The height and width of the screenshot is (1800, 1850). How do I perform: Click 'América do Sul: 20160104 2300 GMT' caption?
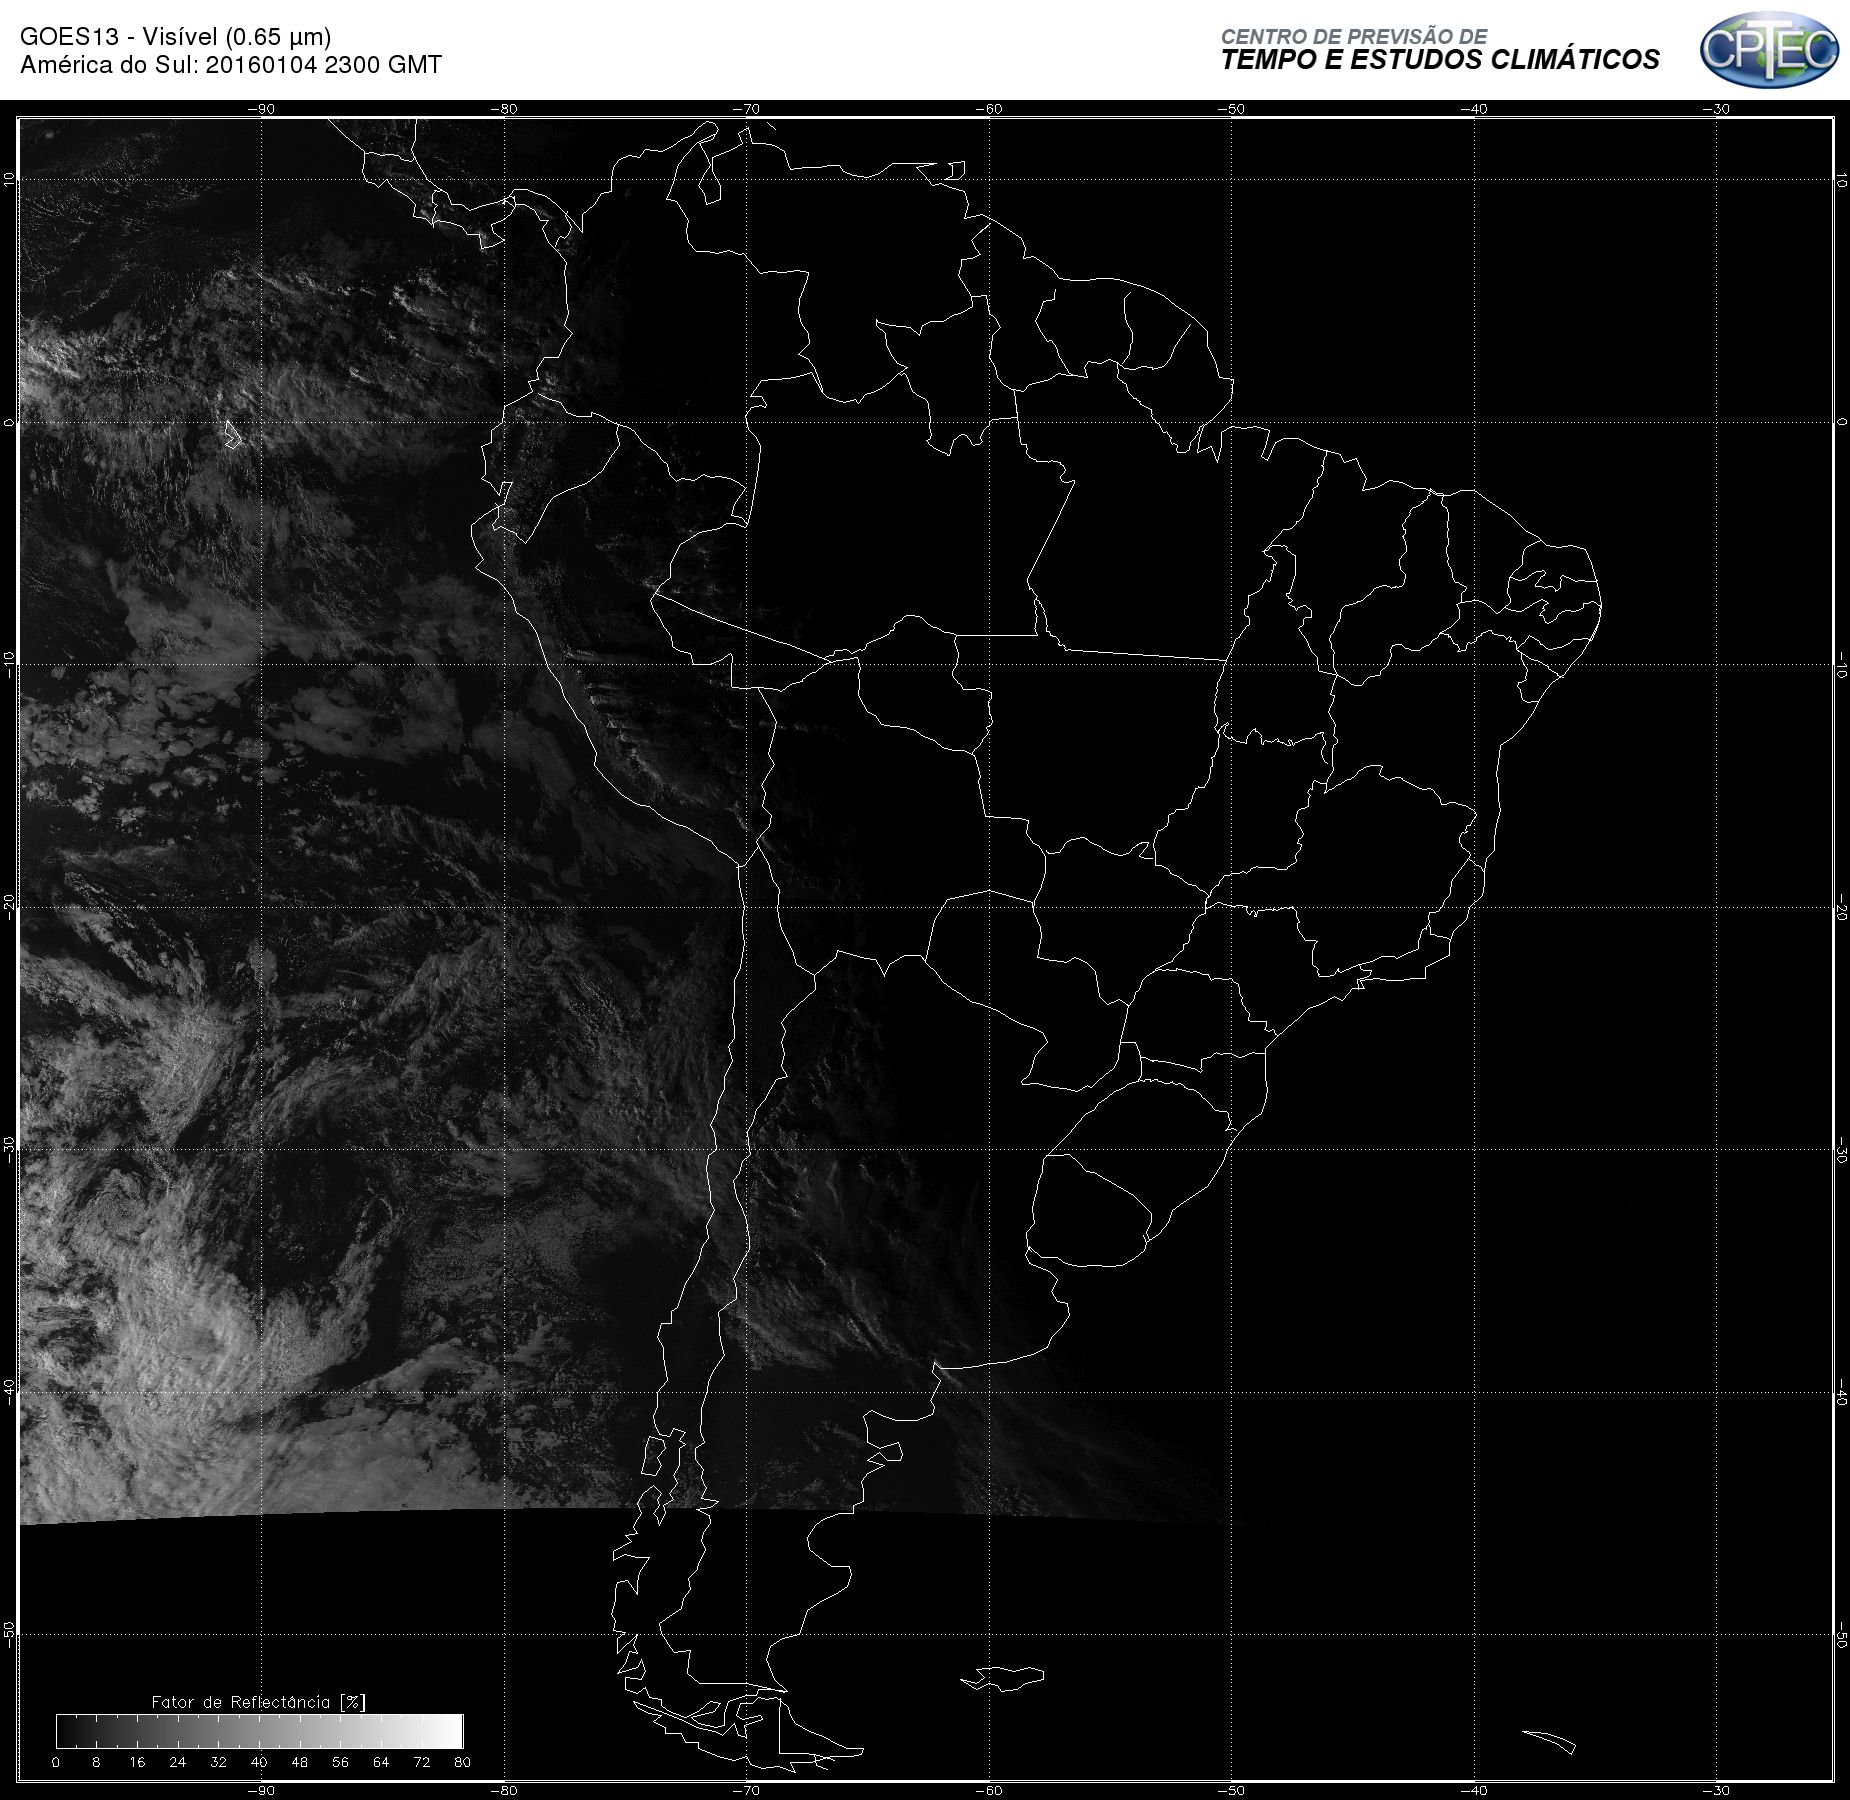click(231, 65)
